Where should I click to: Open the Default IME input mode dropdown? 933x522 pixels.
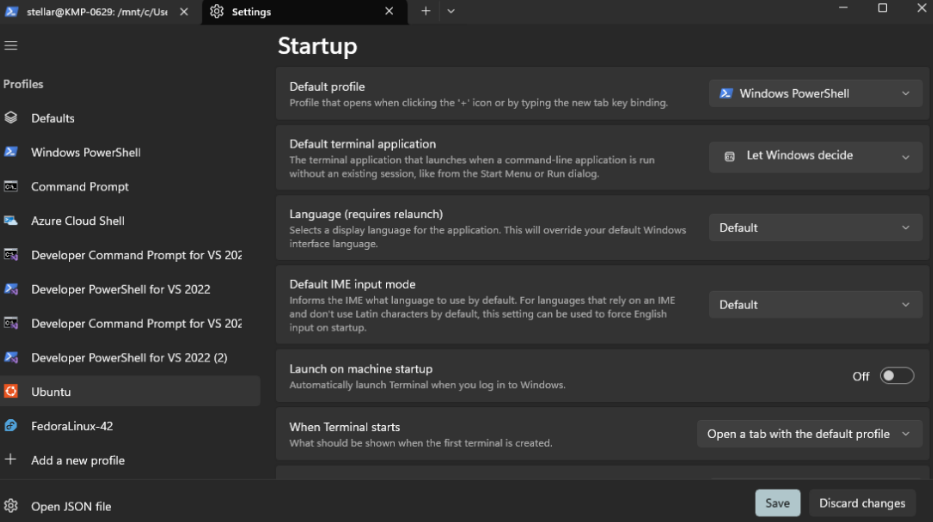[x=815, y=305]
